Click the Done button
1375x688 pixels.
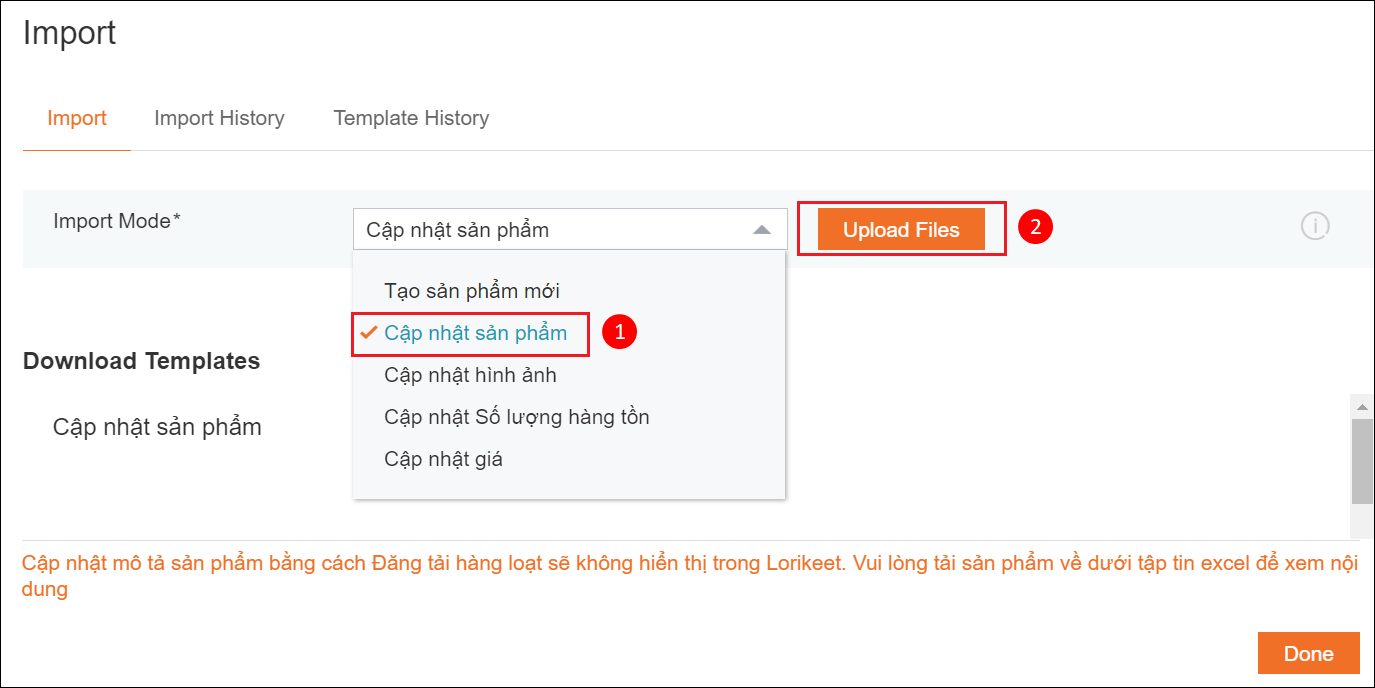click(1308, 653)
